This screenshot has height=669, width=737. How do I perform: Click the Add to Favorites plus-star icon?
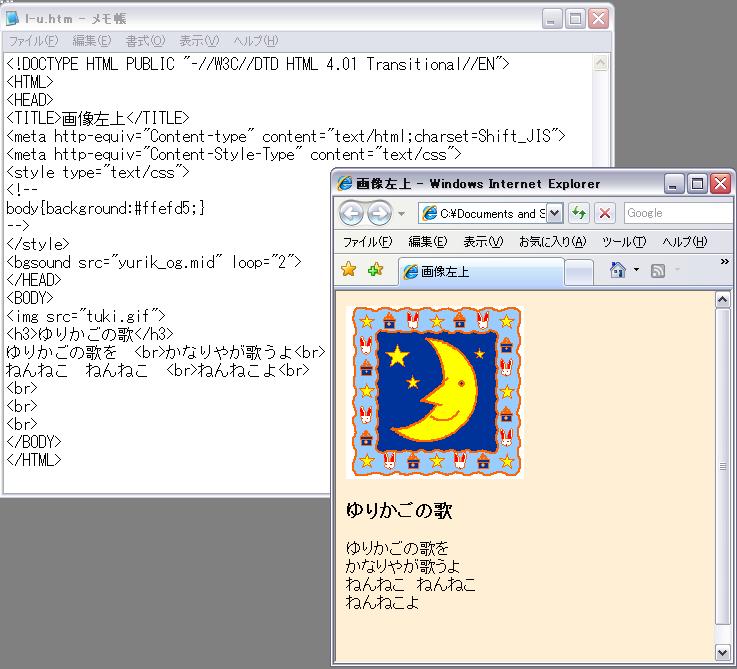(x=375, y=269)
